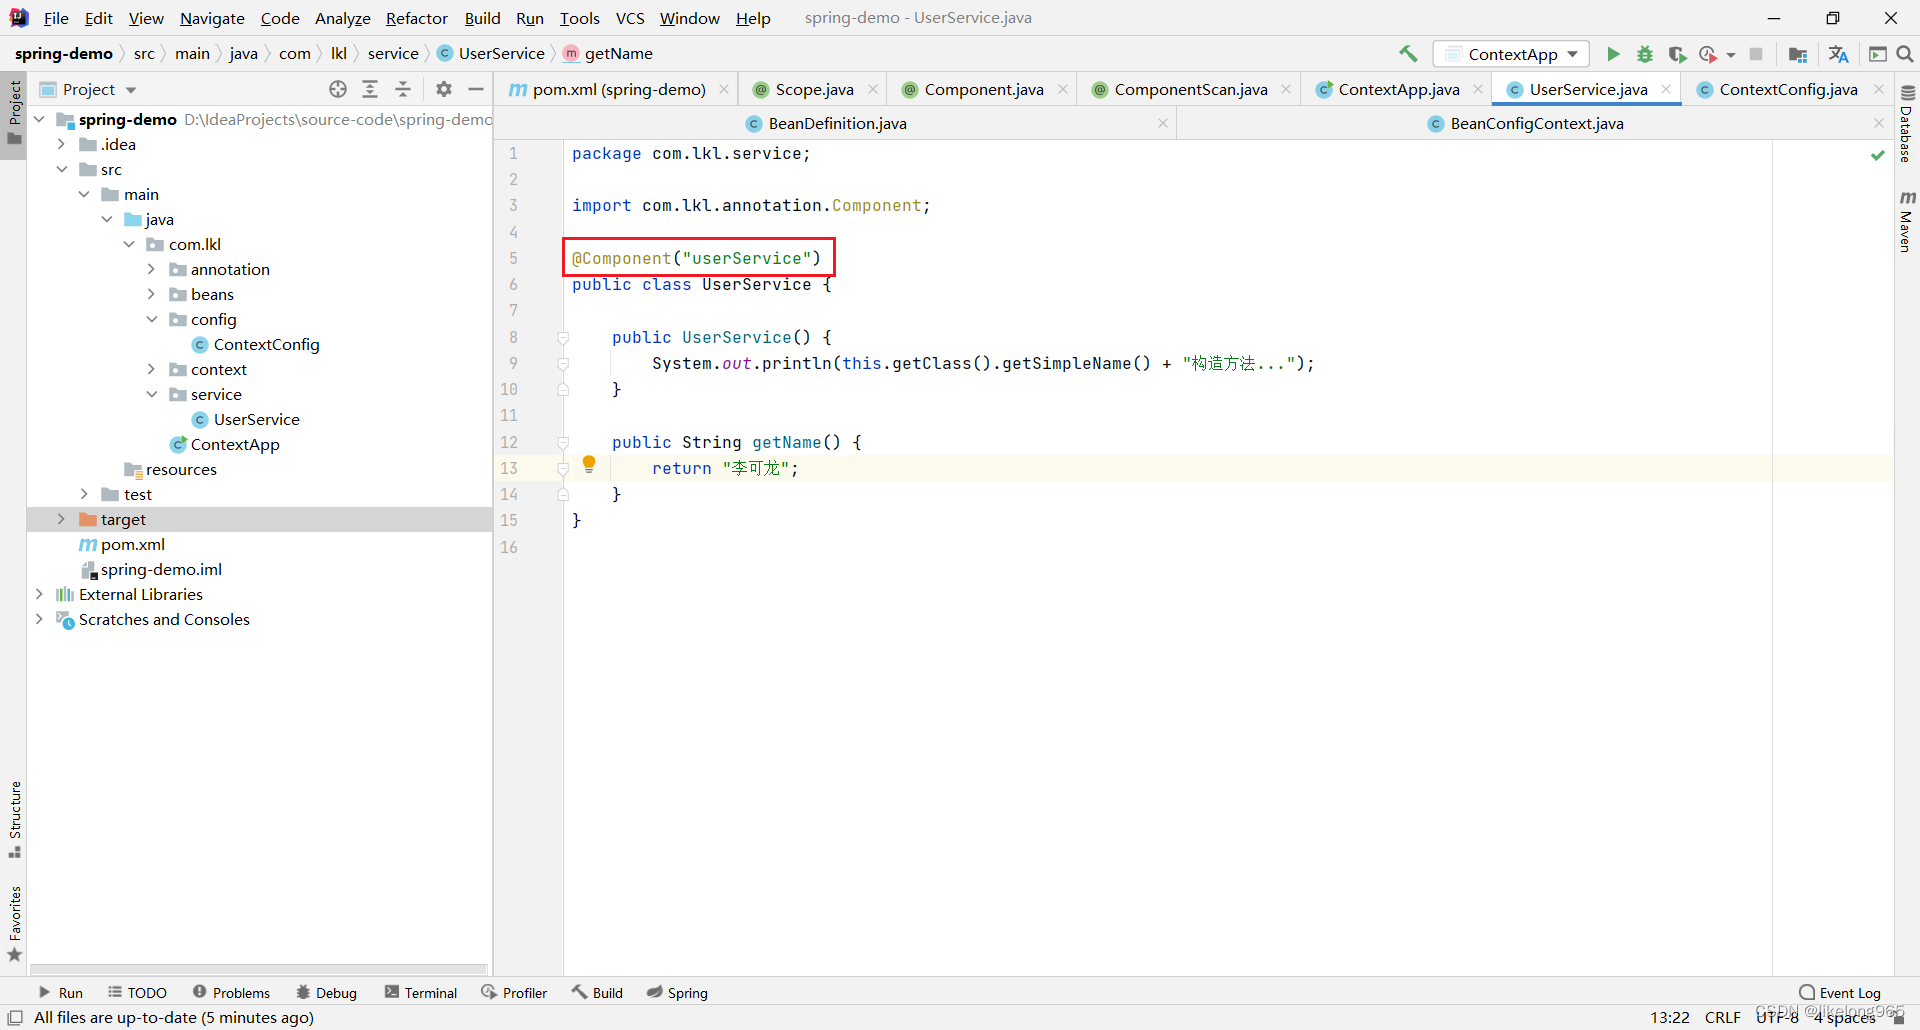The image size is (1920, 1030).
Task: Collapse the src folder
Action: point(61,169)
